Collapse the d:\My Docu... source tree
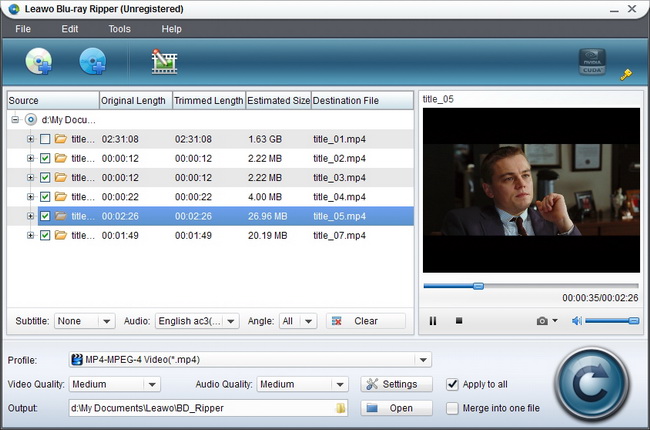 [15, 119]
